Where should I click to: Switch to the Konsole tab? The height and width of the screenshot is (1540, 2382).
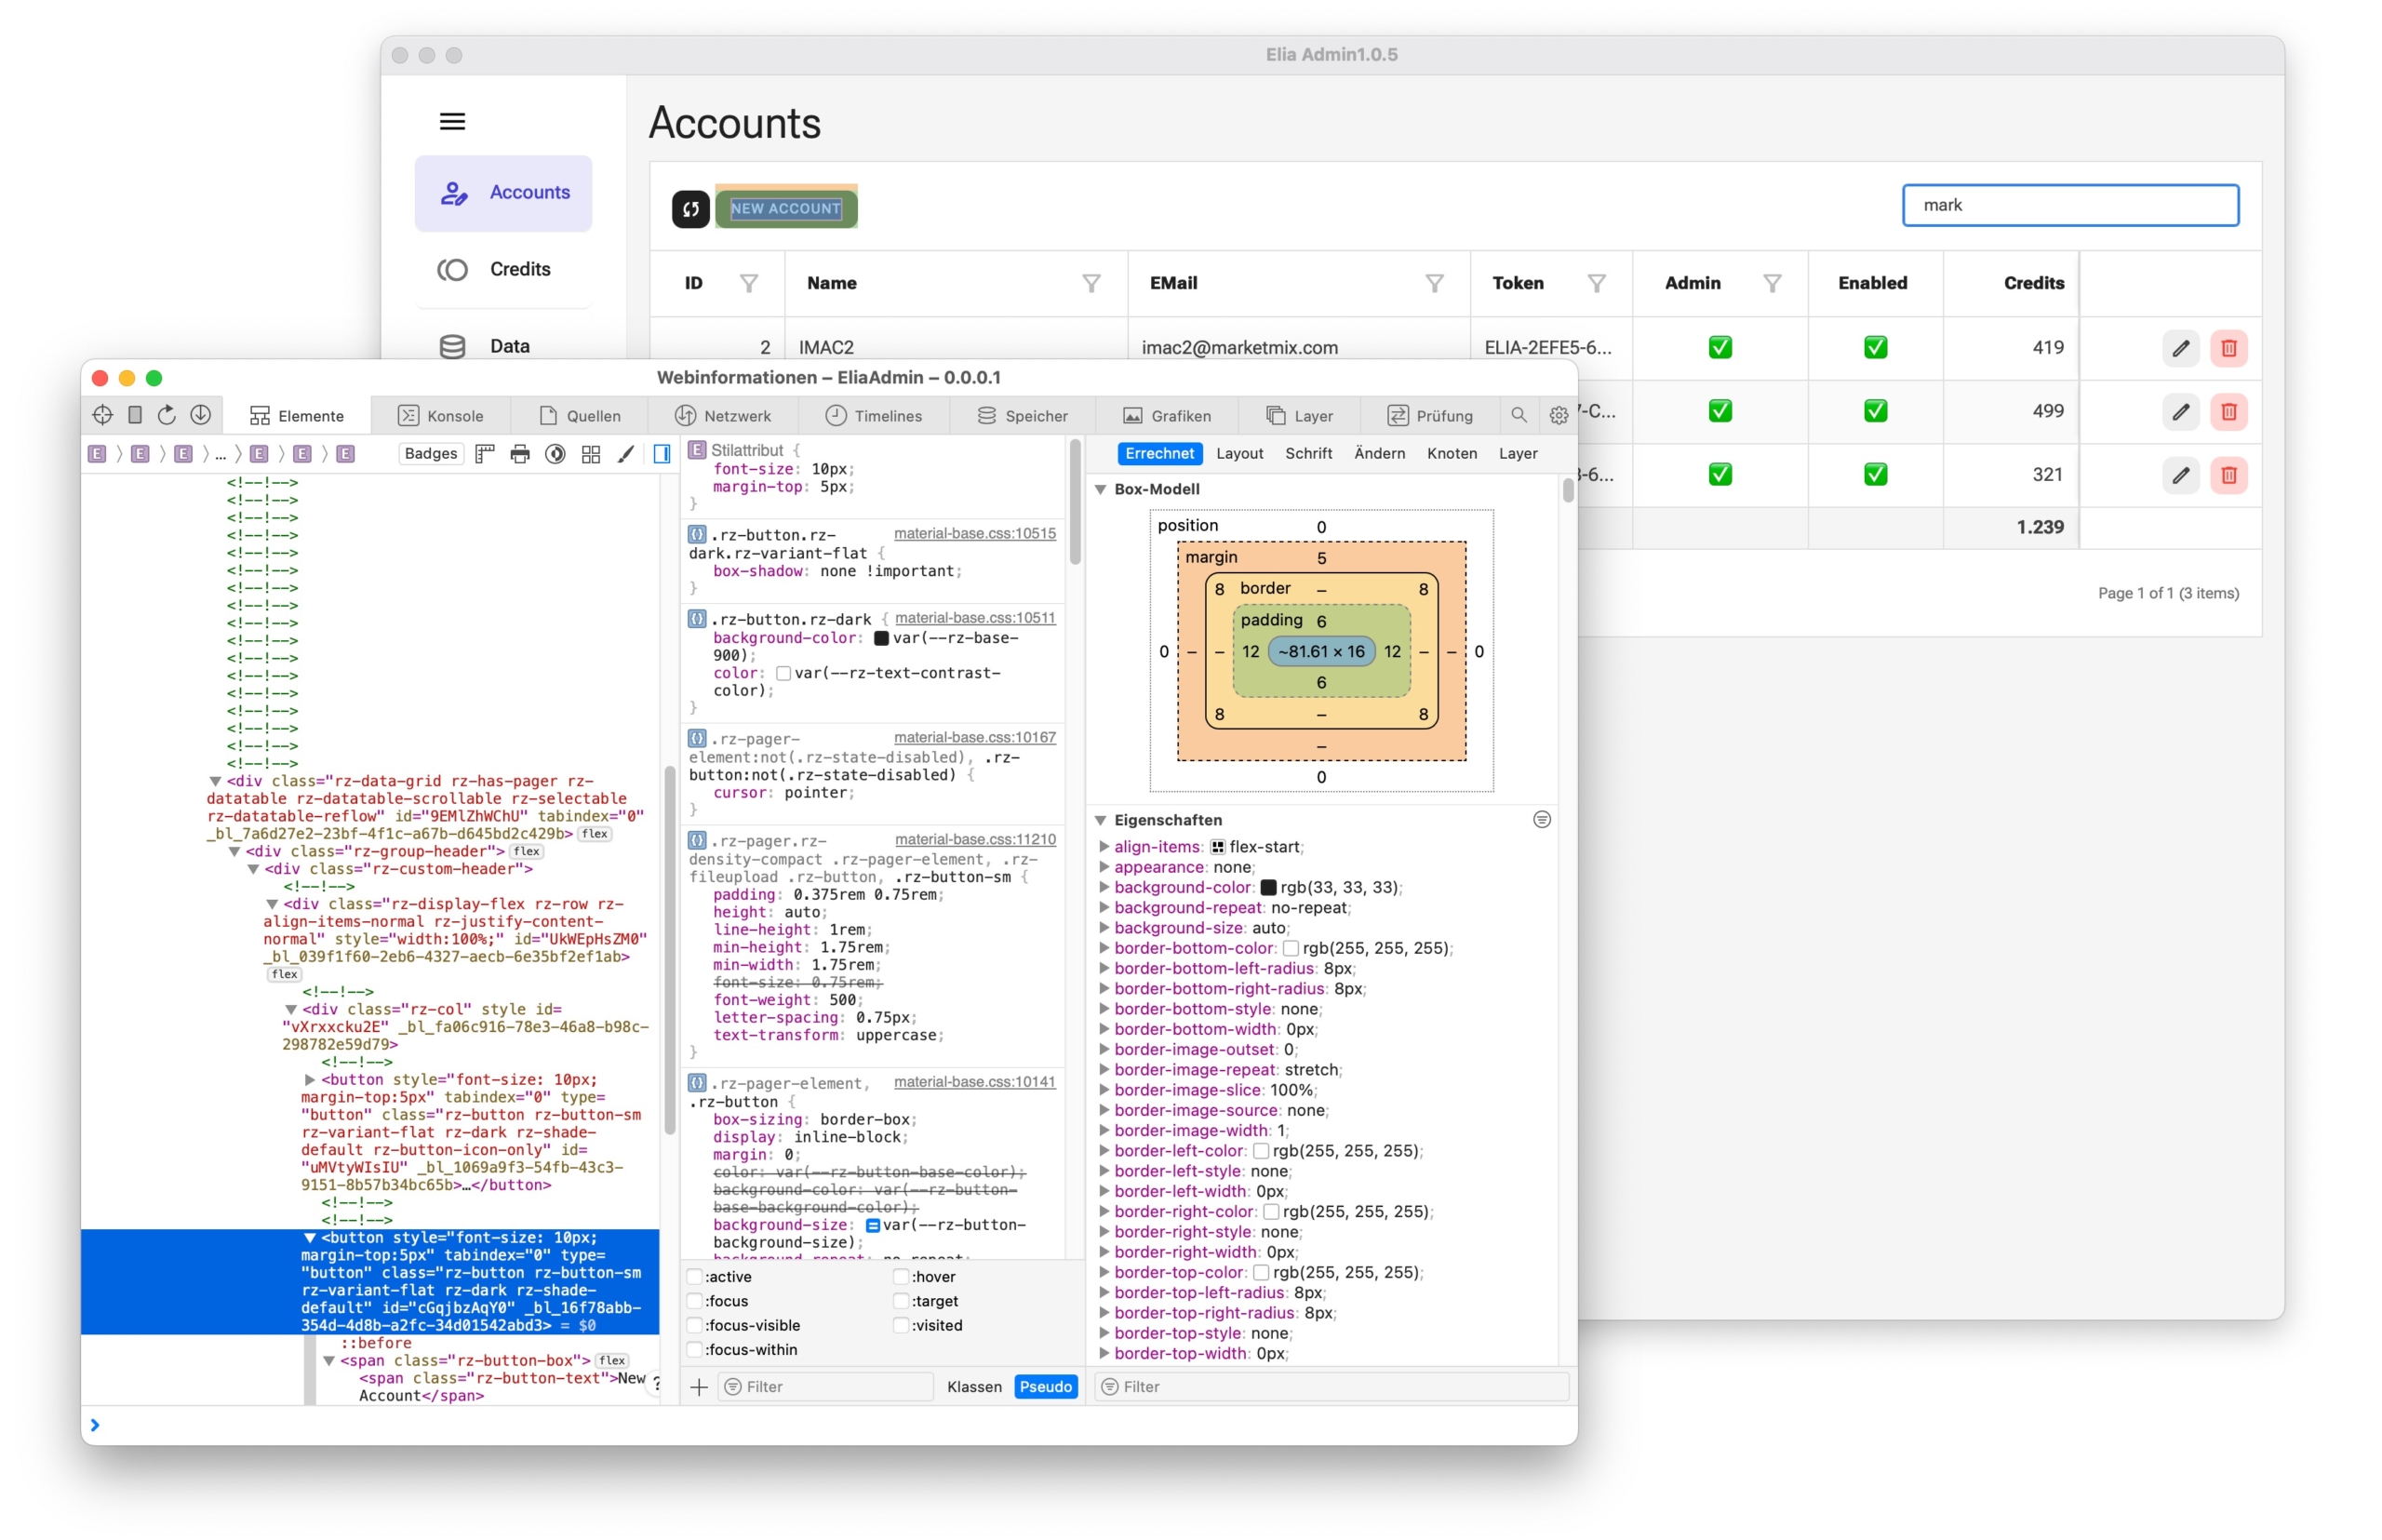point(441,415)
